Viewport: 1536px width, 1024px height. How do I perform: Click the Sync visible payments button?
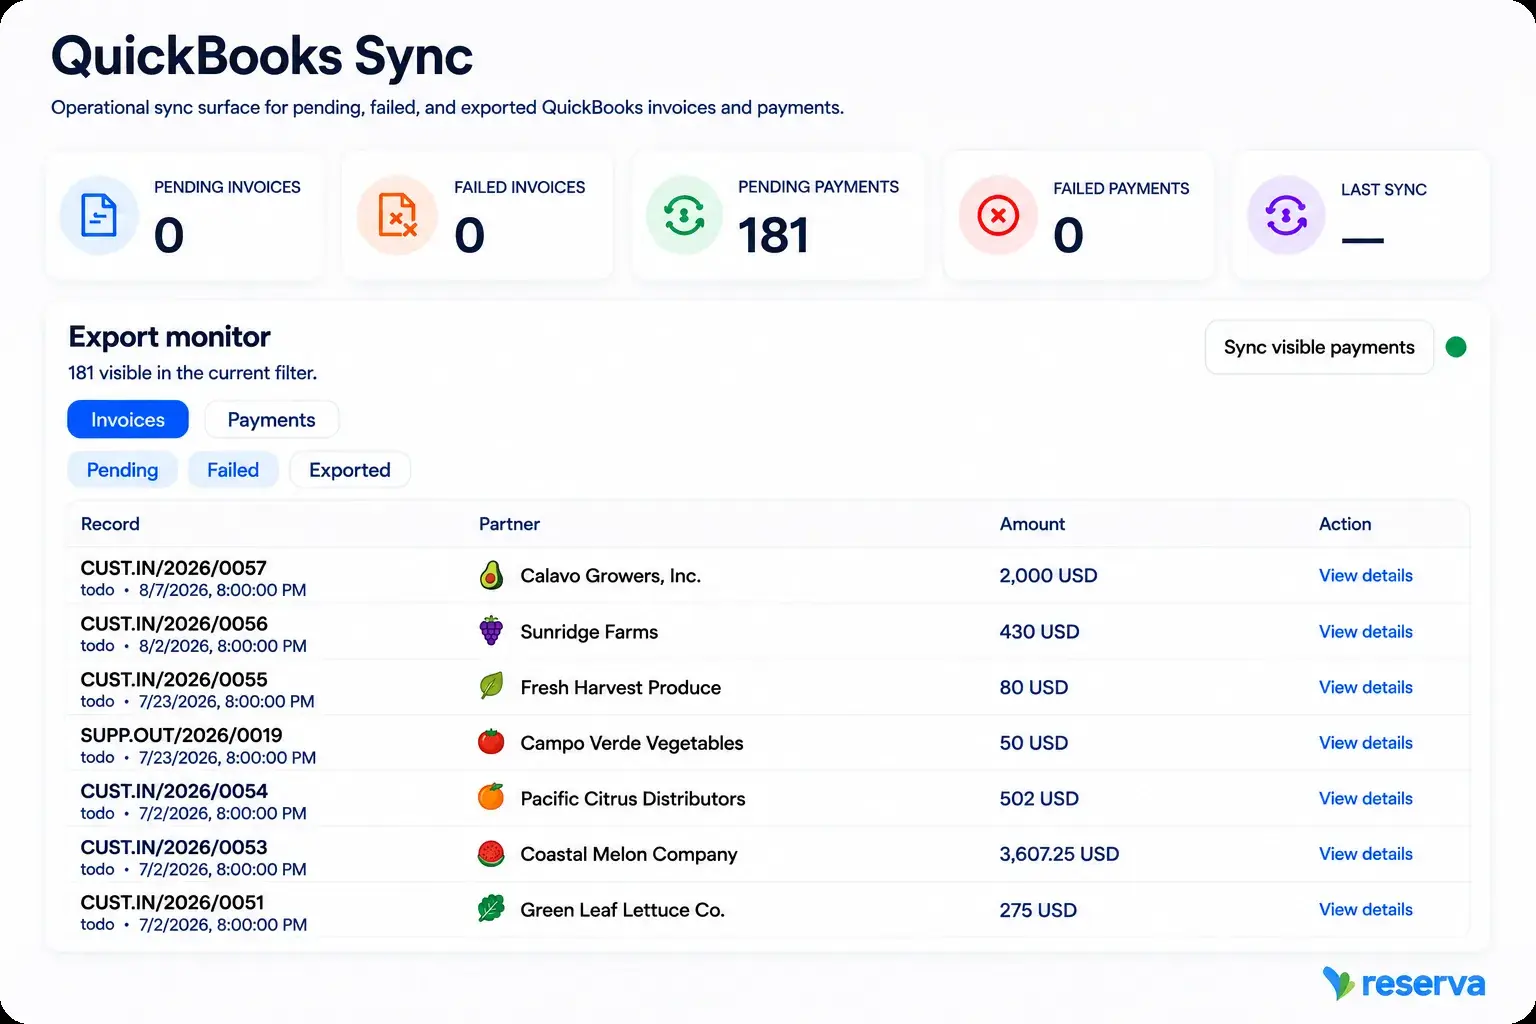1319,347
